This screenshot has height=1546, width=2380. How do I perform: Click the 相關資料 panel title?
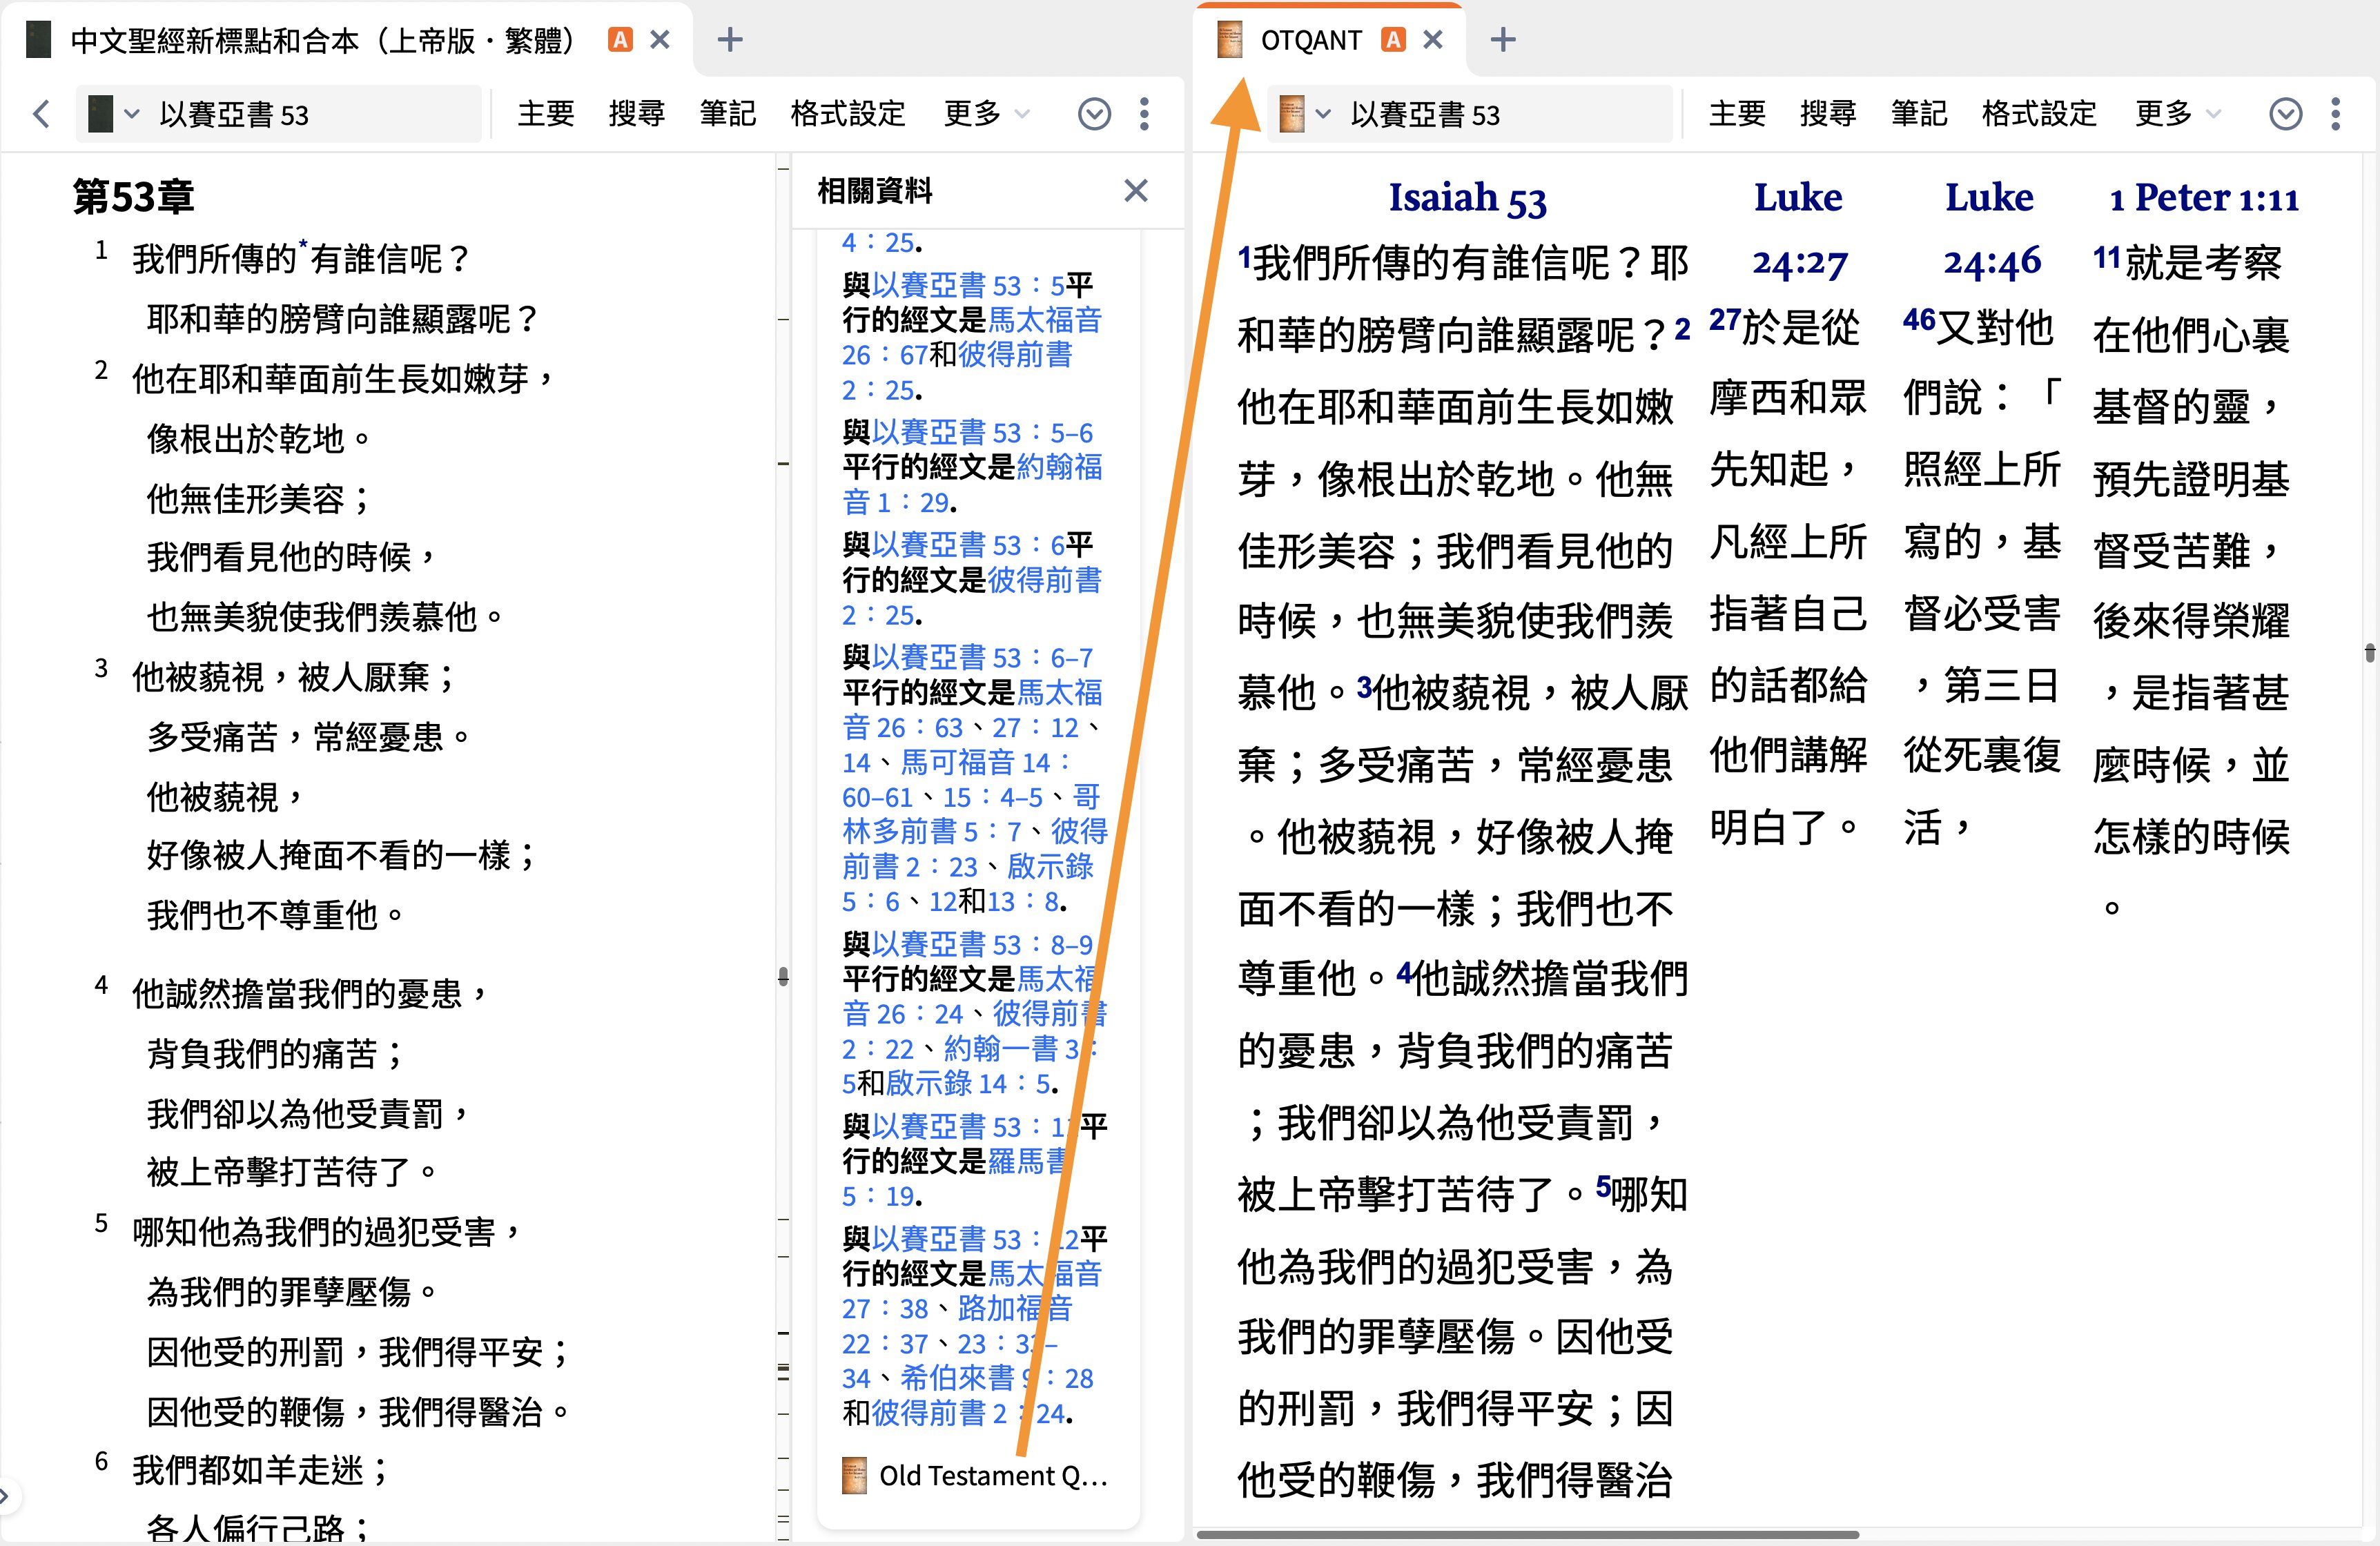(875, 190)
